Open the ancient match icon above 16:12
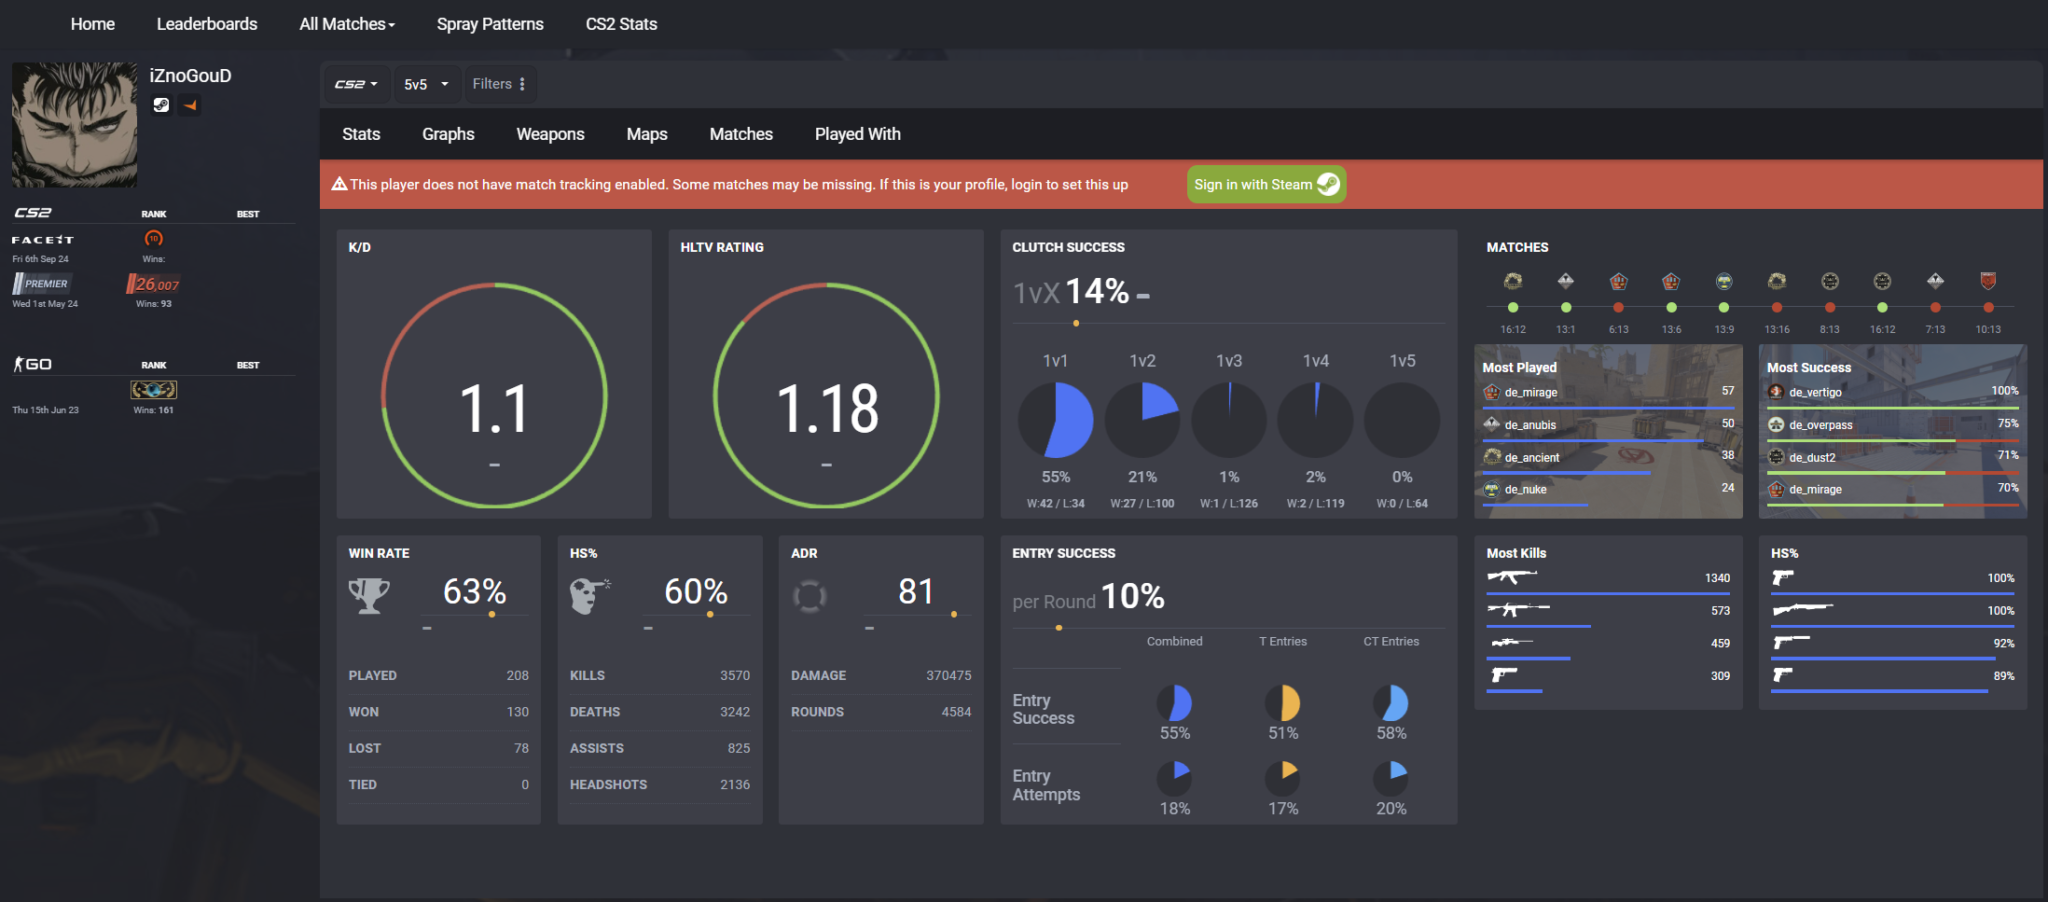 pyautogui.click(x=1513, y=281)
